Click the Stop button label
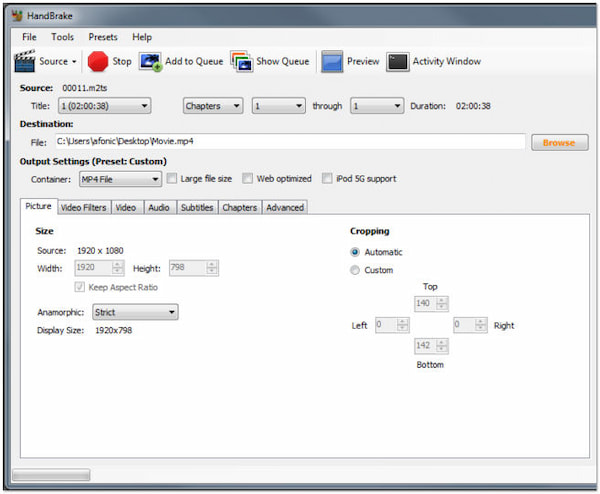The width and height of the screenshot is (600, 494). point(122,61)
